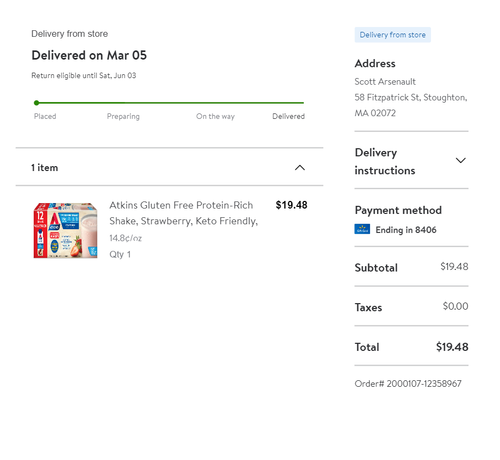500x460 pixels.
Task: Select the Taxes amount $0.00
Action: 455,306
